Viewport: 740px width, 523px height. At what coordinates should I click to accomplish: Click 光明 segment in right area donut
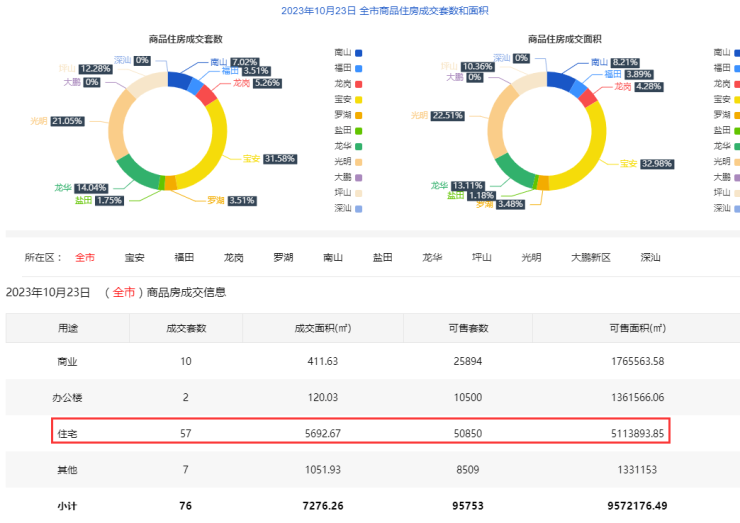pos(497,130)
